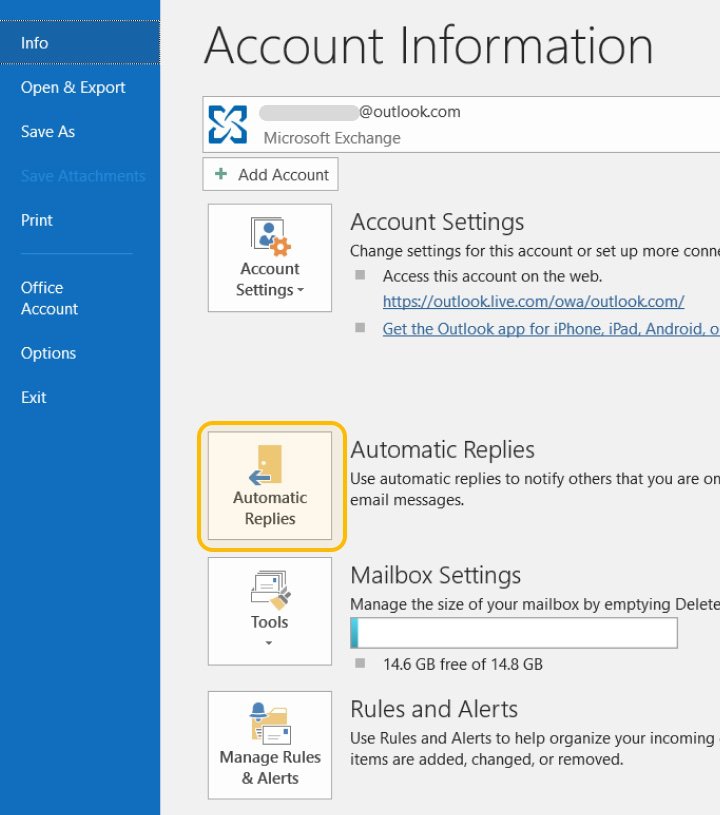Click the Account Settings section heading
The height and width of the screenshot is (815, 720).
tap(437, 222)
